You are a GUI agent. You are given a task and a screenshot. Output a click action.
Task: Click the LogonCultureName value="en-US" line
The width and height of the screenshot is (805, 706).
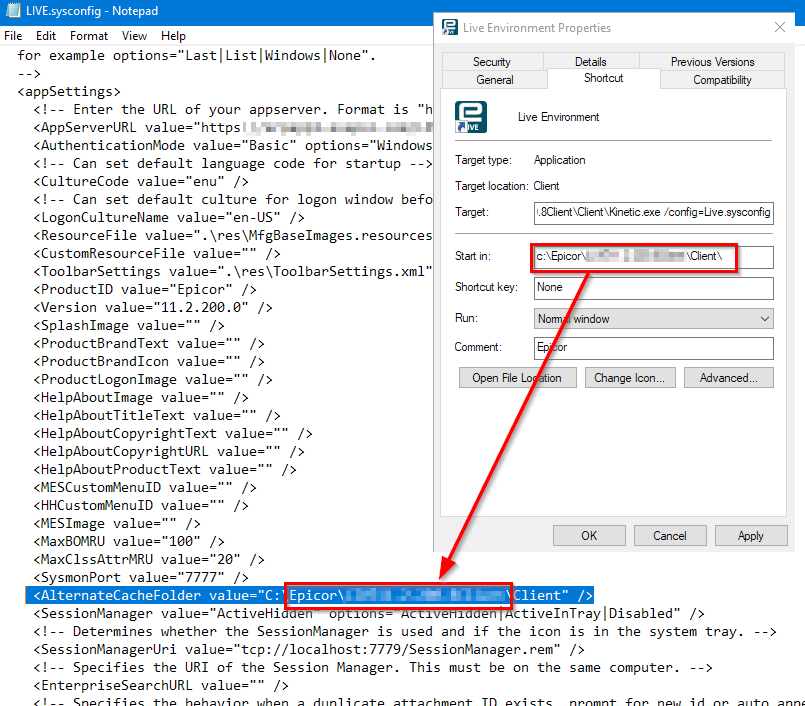point(169,217)
